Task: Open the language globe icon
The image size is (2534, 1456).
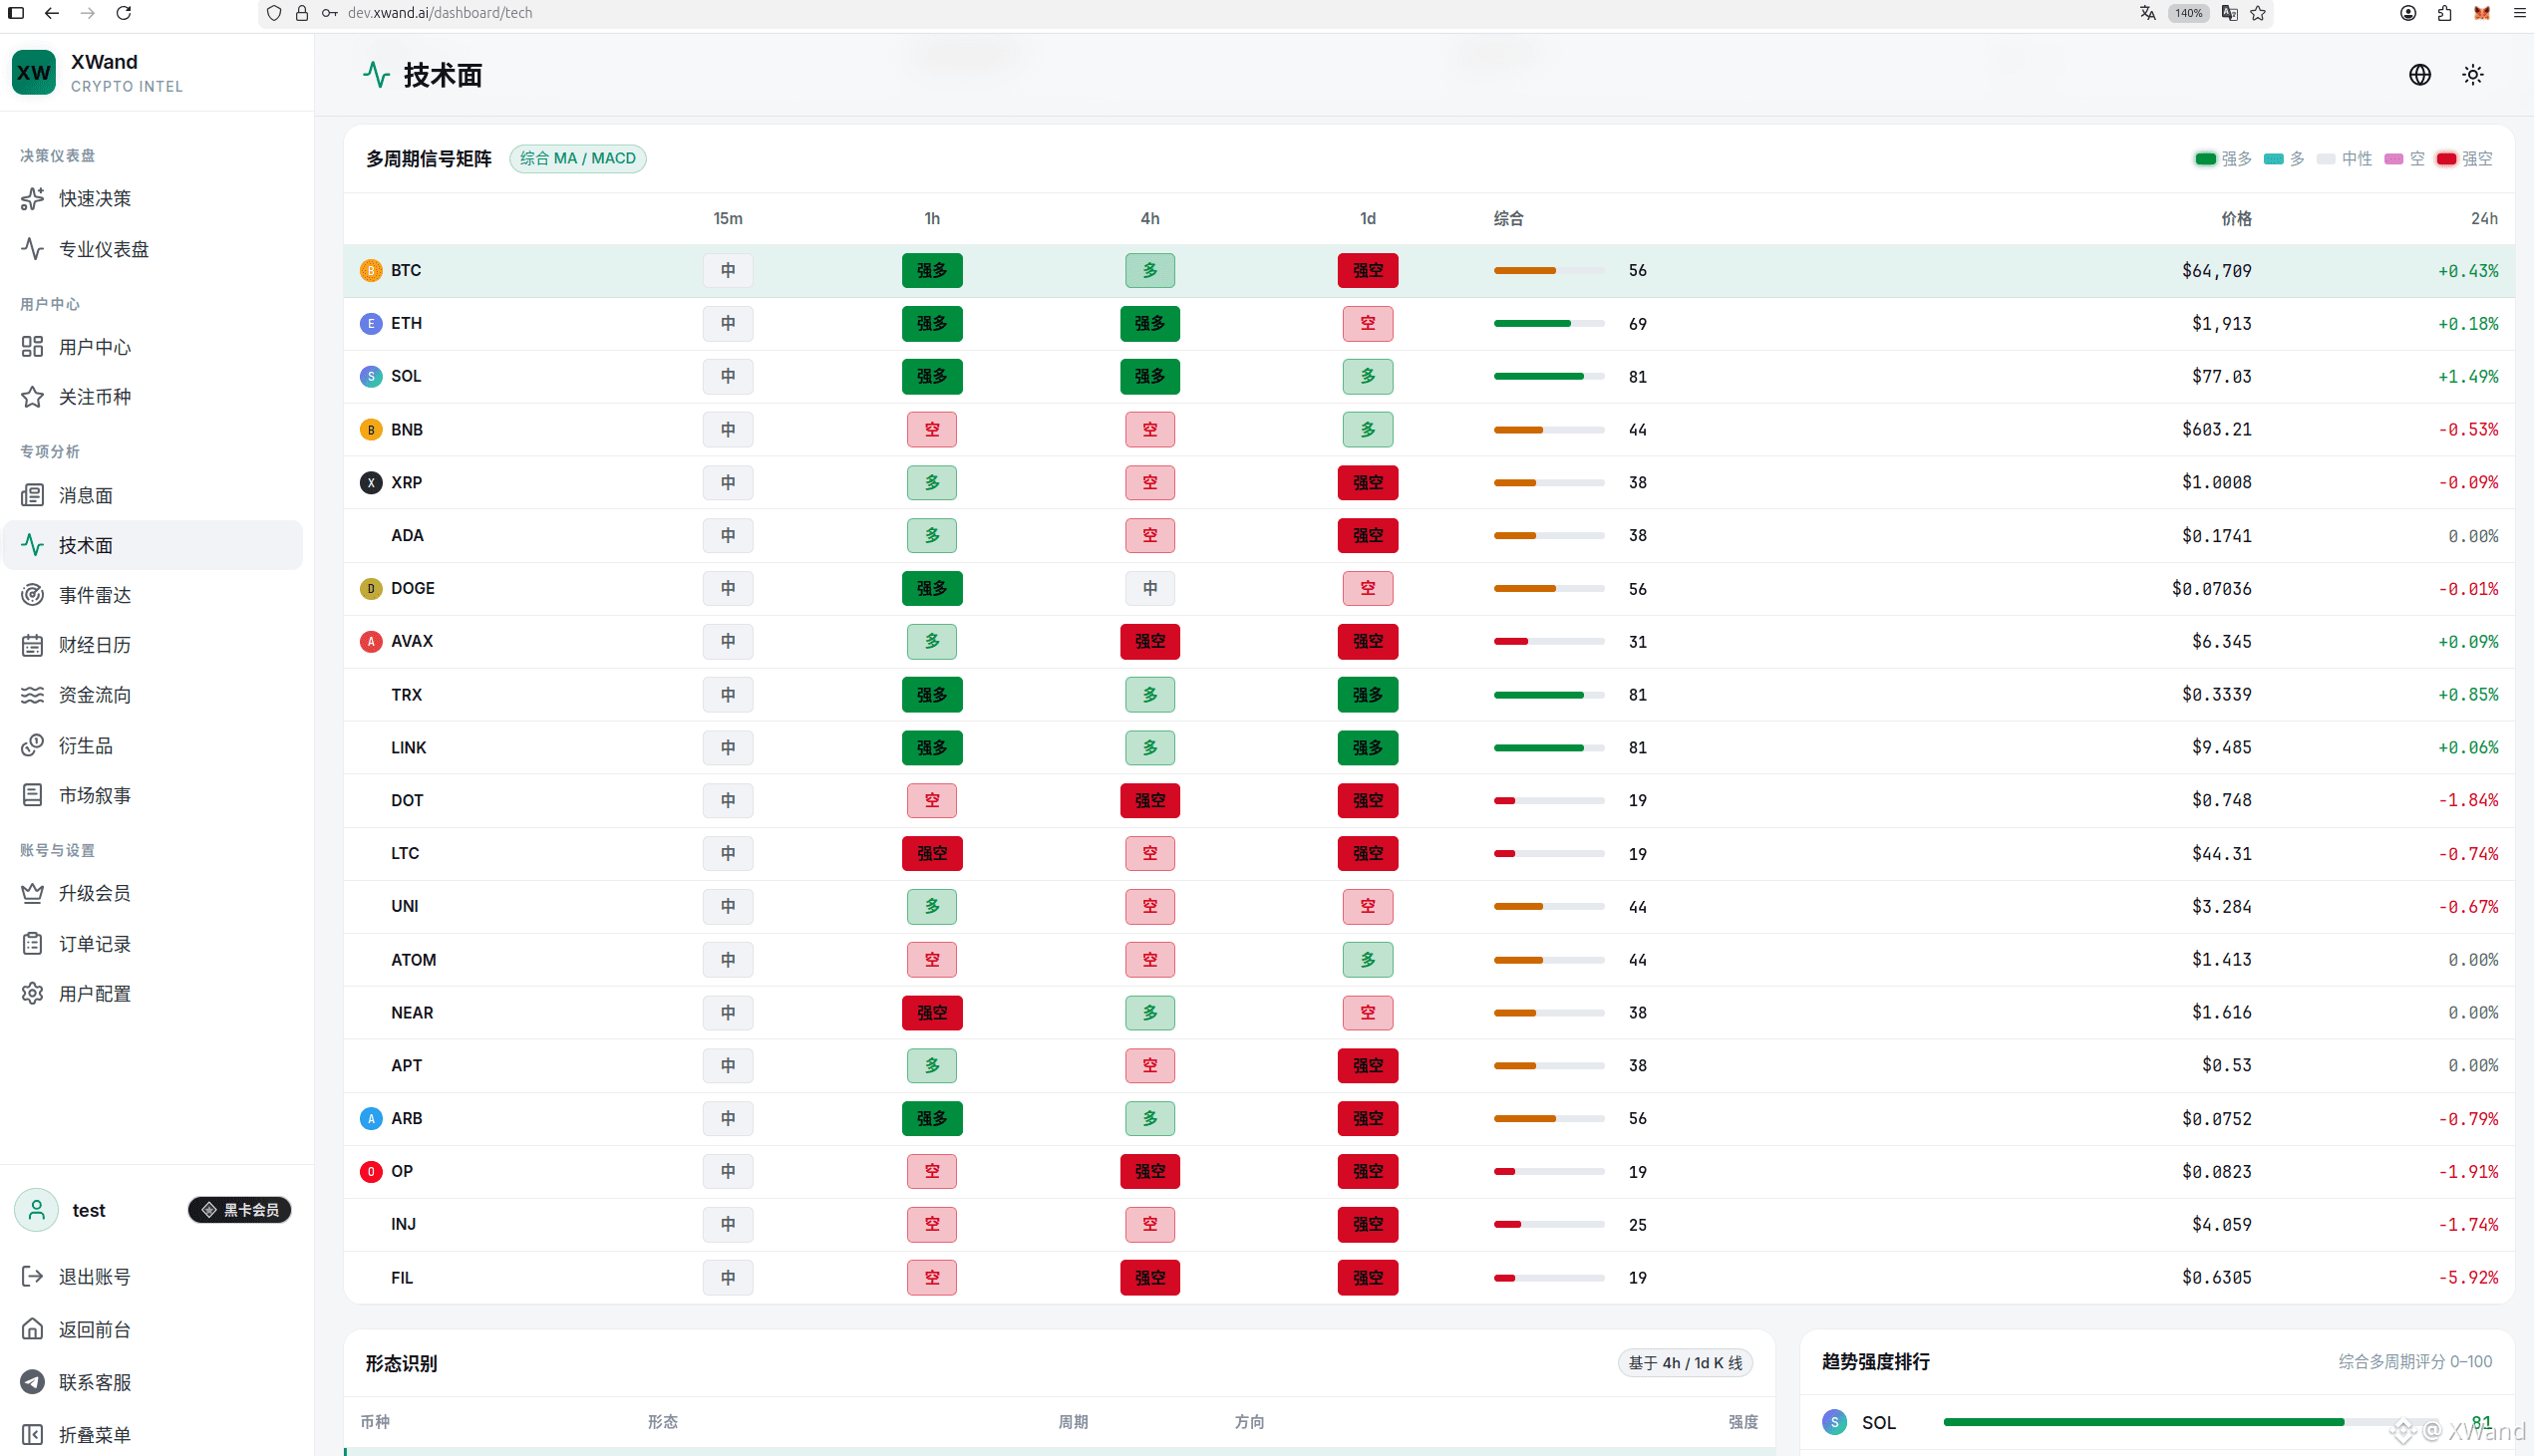Action: 2420,75
